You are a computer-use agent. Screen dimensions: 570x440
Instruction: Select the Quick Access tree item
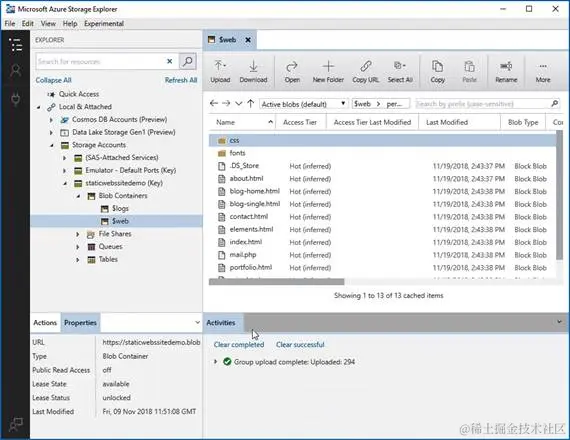[x=79, y=94]
